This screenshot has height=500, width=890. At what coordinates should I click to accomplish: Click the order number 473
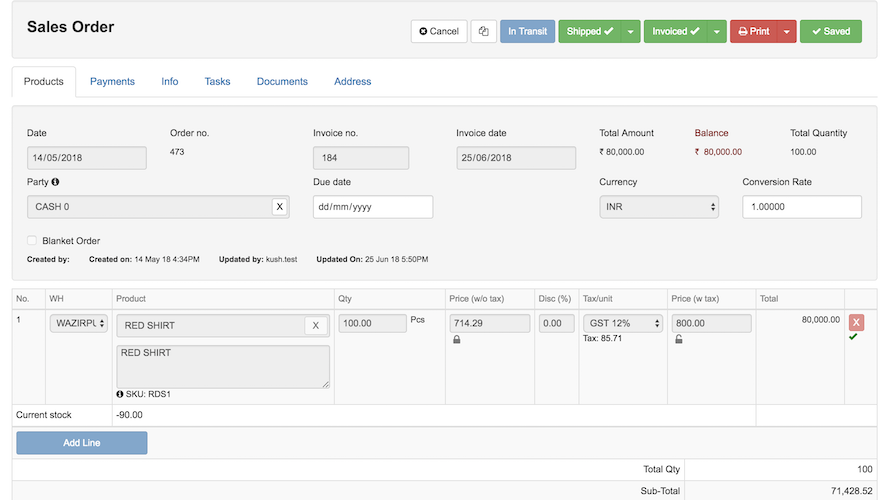[x=177, y=152]
